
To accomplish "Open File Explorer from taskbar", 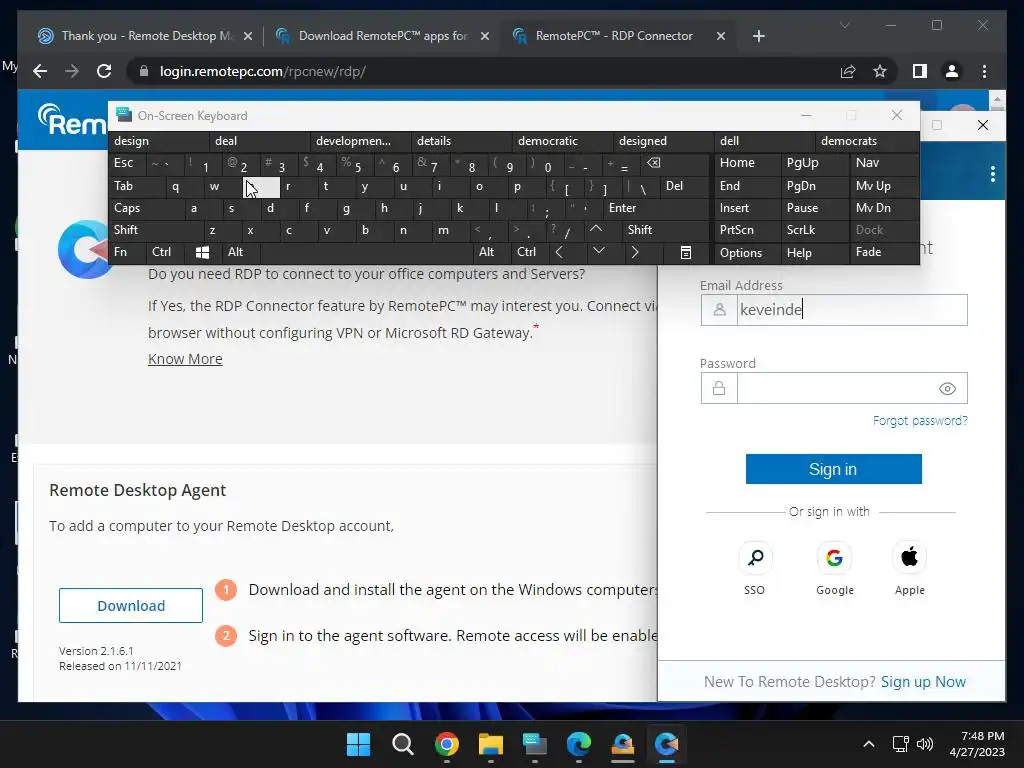I will [490, 744].
